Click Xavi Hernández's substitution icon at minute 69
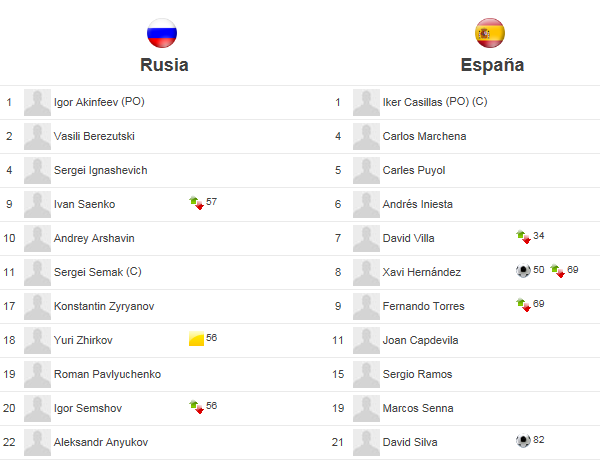 coord(558,271)
